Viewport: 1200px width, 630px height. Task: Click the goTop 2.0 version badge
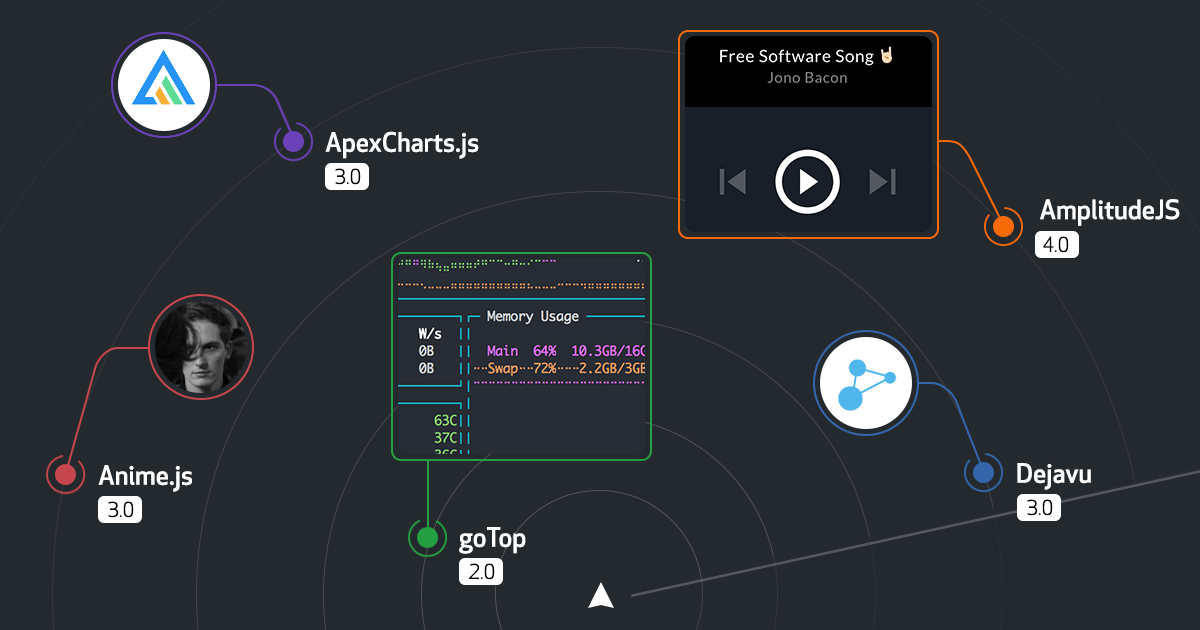click(x=481, y=571)
